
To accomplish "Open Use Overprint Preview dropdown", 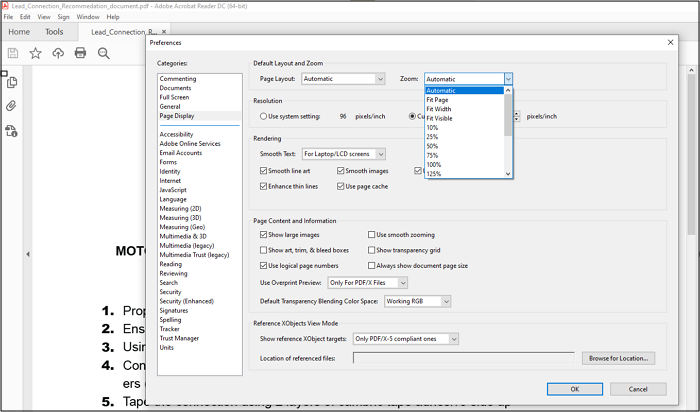I will click(368, 283).
